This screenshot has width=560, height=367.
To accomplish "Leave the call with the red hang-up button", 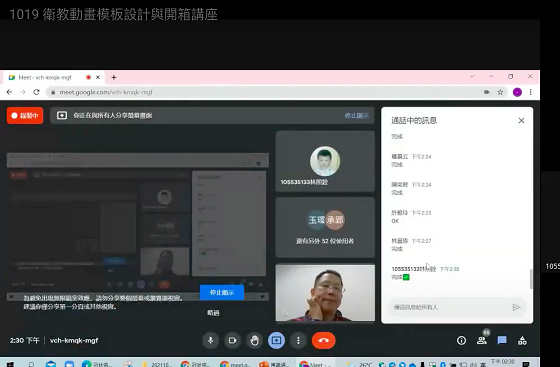I will click(324, 340).
